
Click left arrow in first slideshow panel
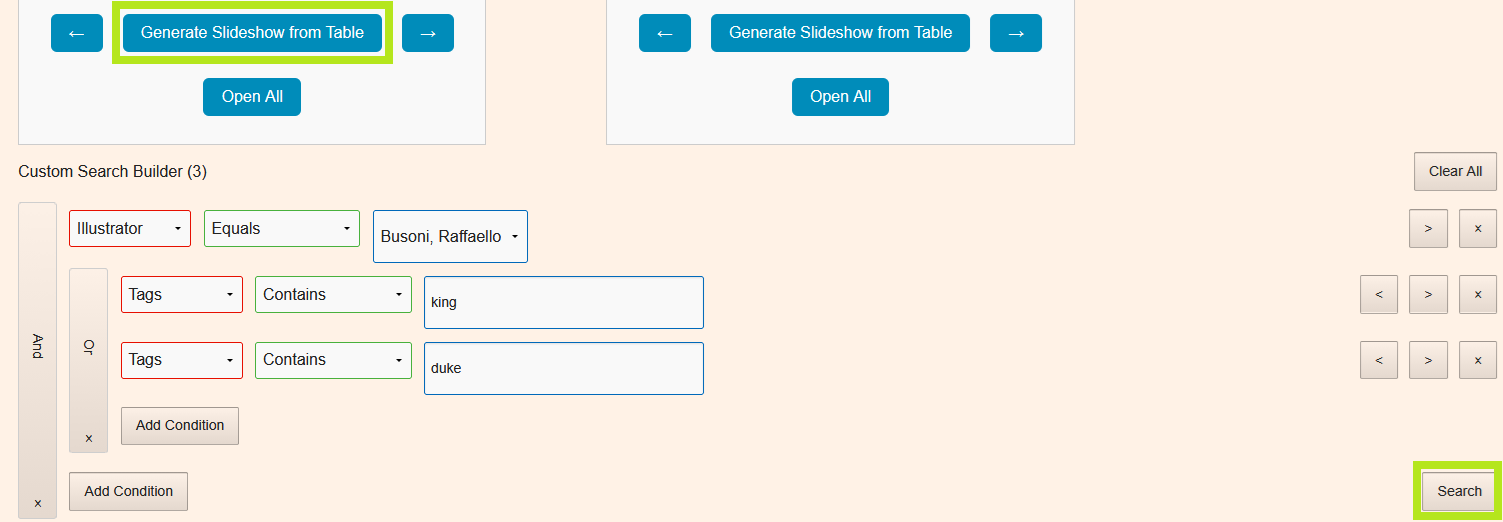point(77,33)
